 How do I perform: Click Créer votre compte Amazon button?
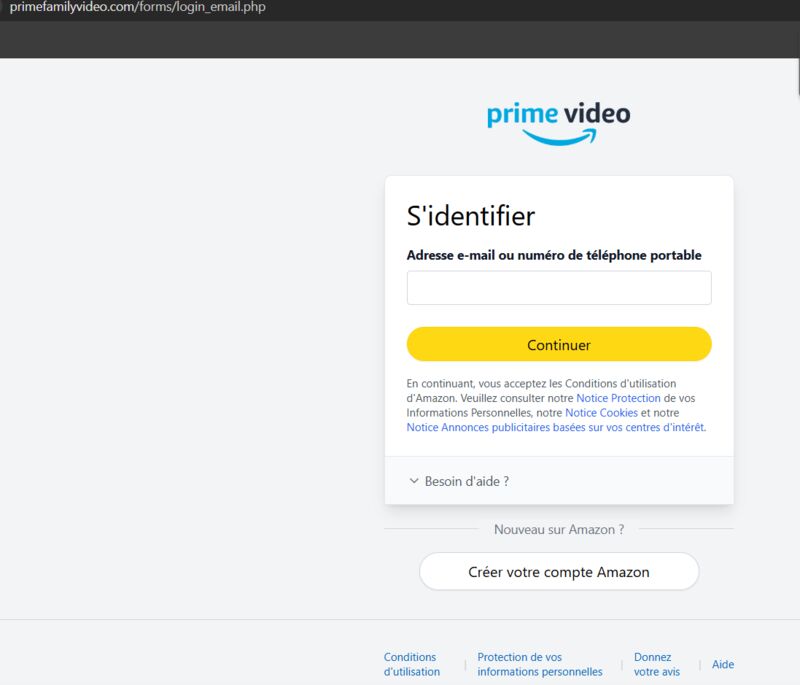pos(559,572)
